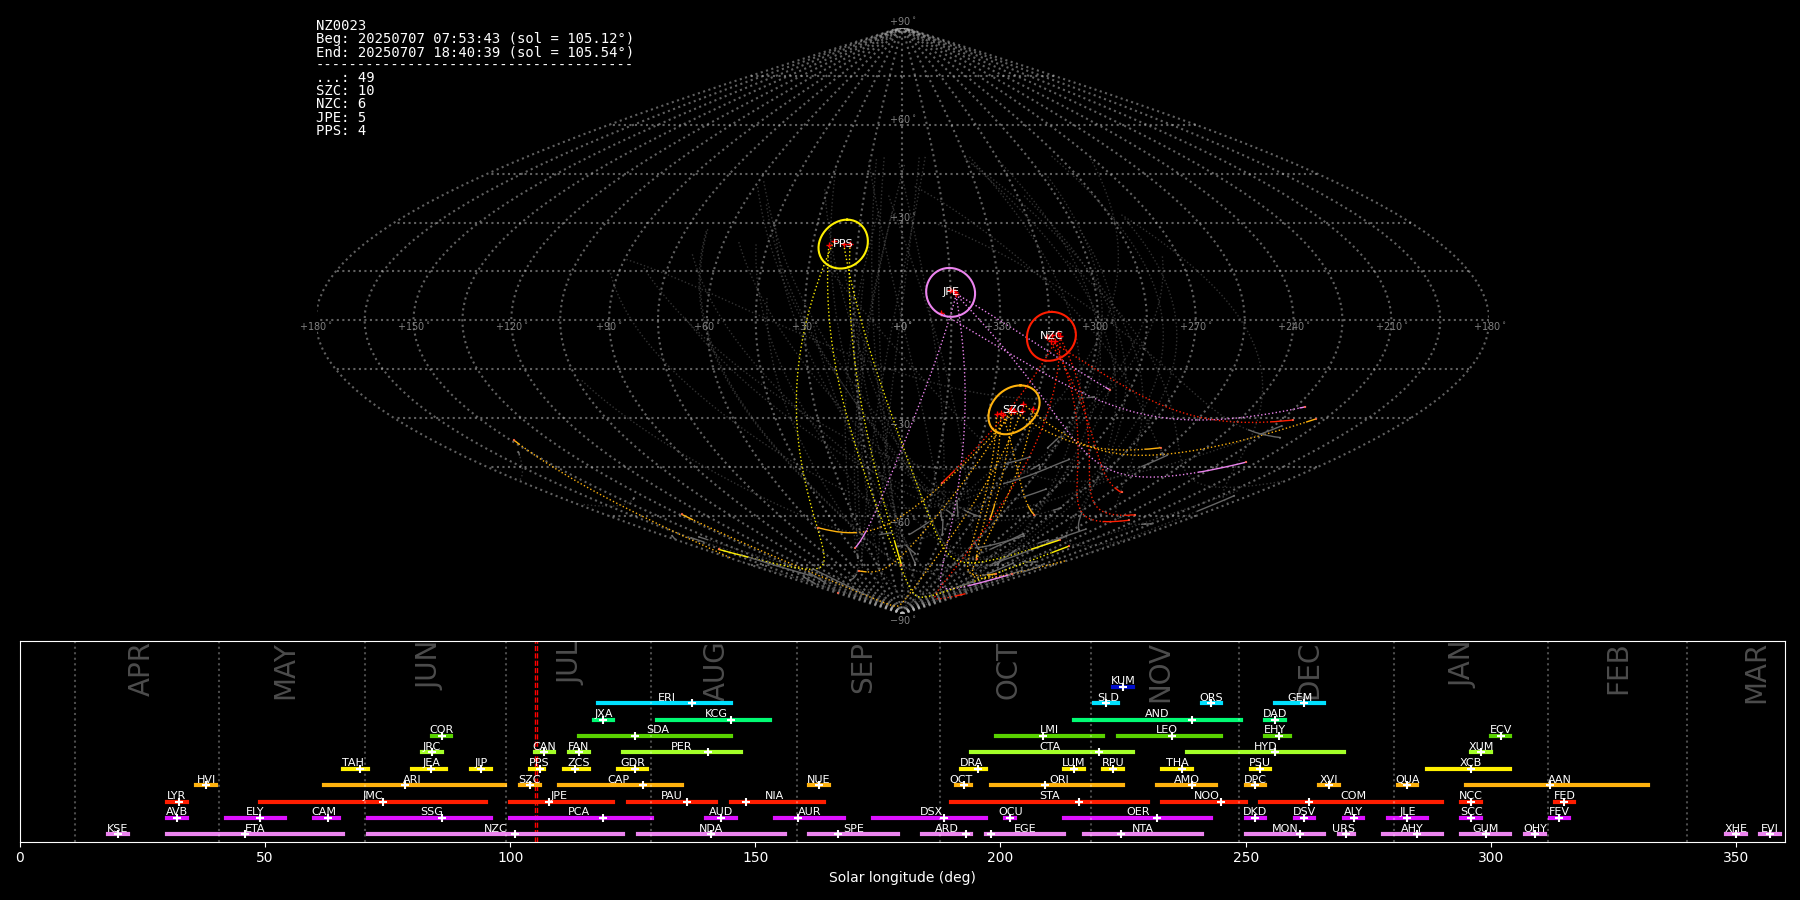Click the orange CAP shower bar

pos(620,785)
